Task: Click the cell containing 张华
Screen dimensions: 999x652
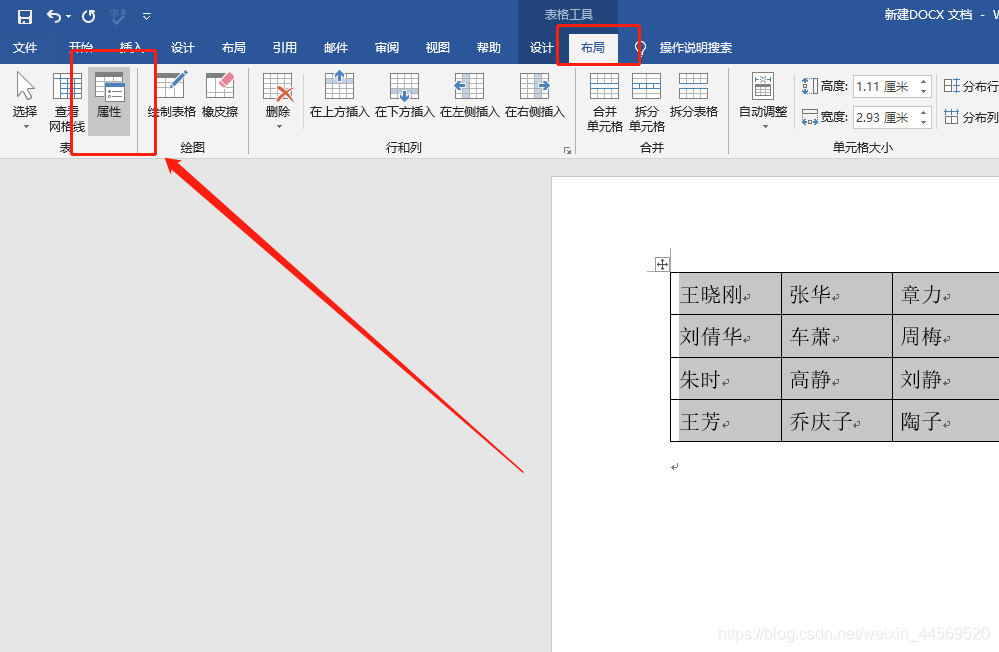Action: coord(837,294)
